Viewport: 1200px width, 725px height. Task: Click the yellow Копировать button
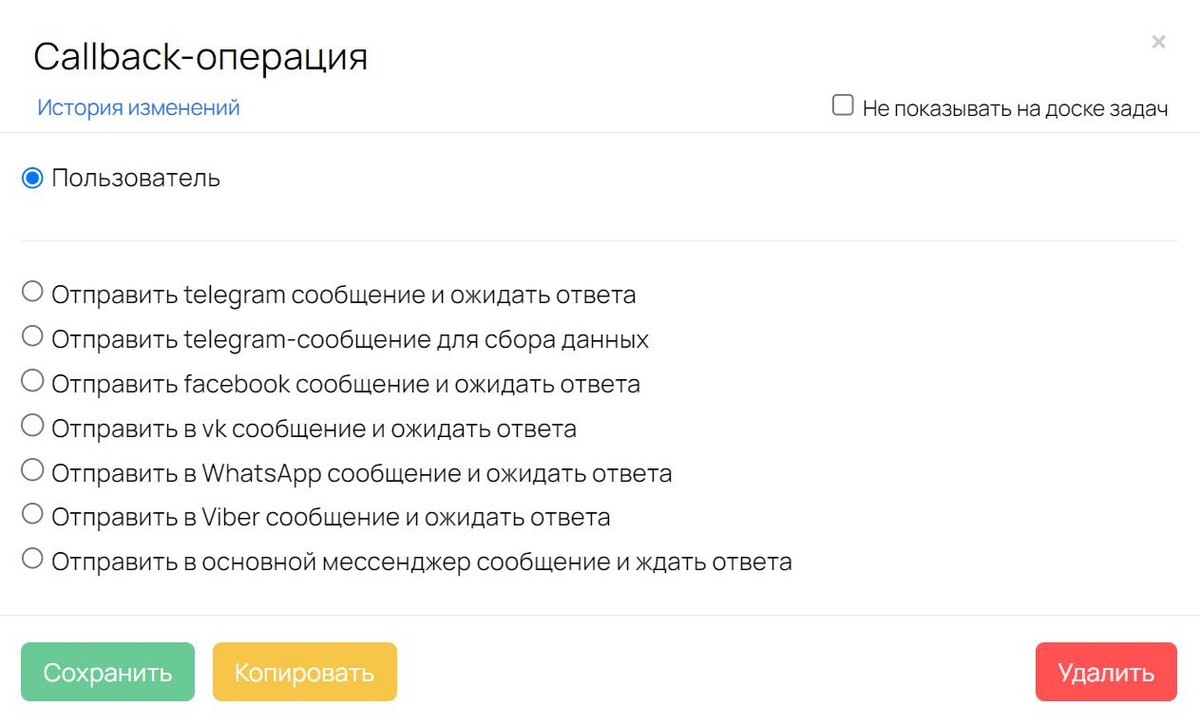[305, 672]
